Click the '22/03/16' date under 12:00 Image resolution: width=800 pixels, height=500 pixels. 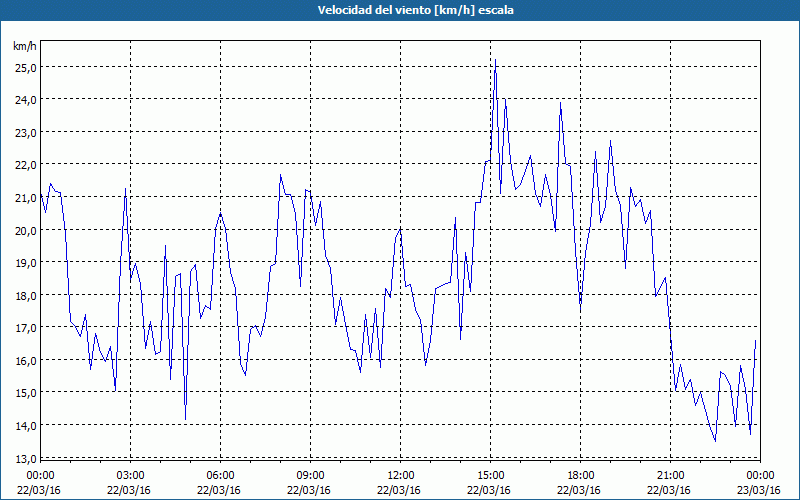399,490
